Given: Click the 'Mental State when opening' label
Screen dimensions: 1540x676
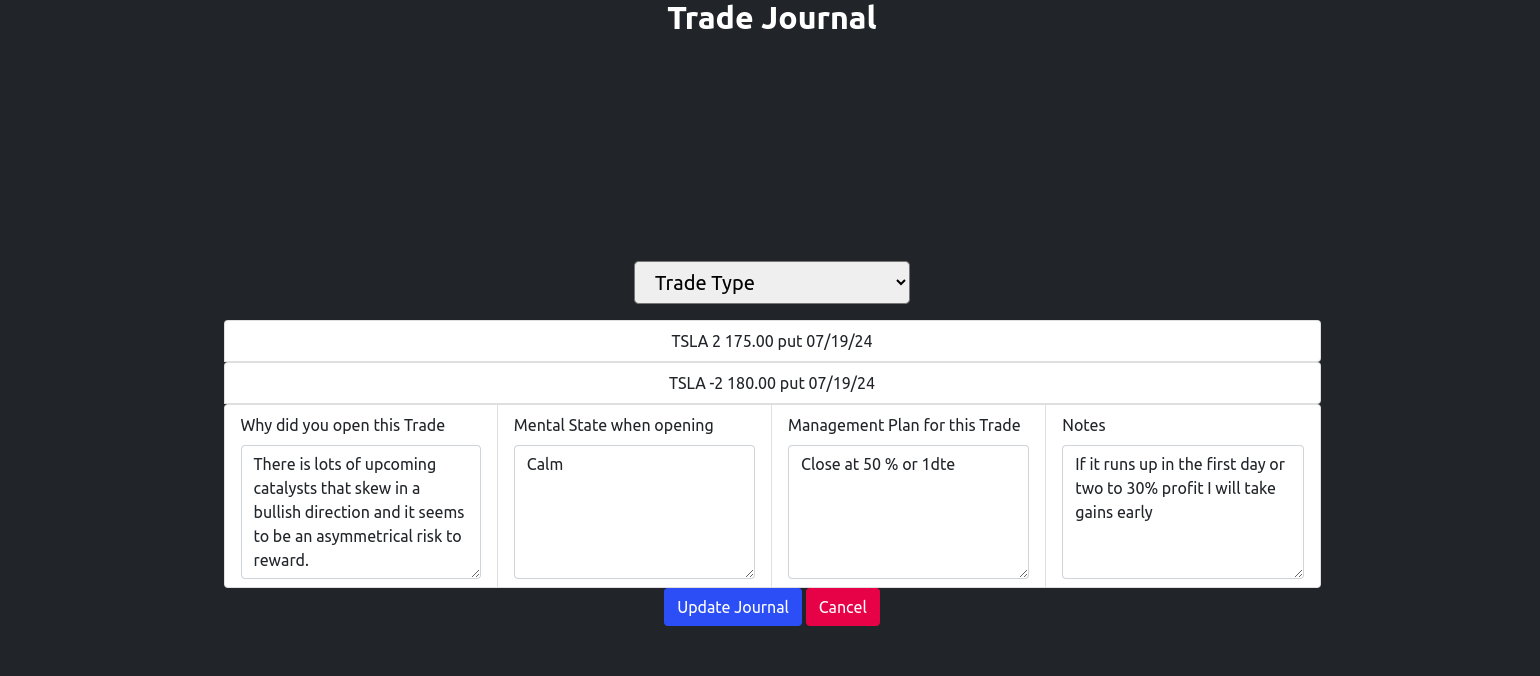Looking at the screenshot, I should pos(613,425).
